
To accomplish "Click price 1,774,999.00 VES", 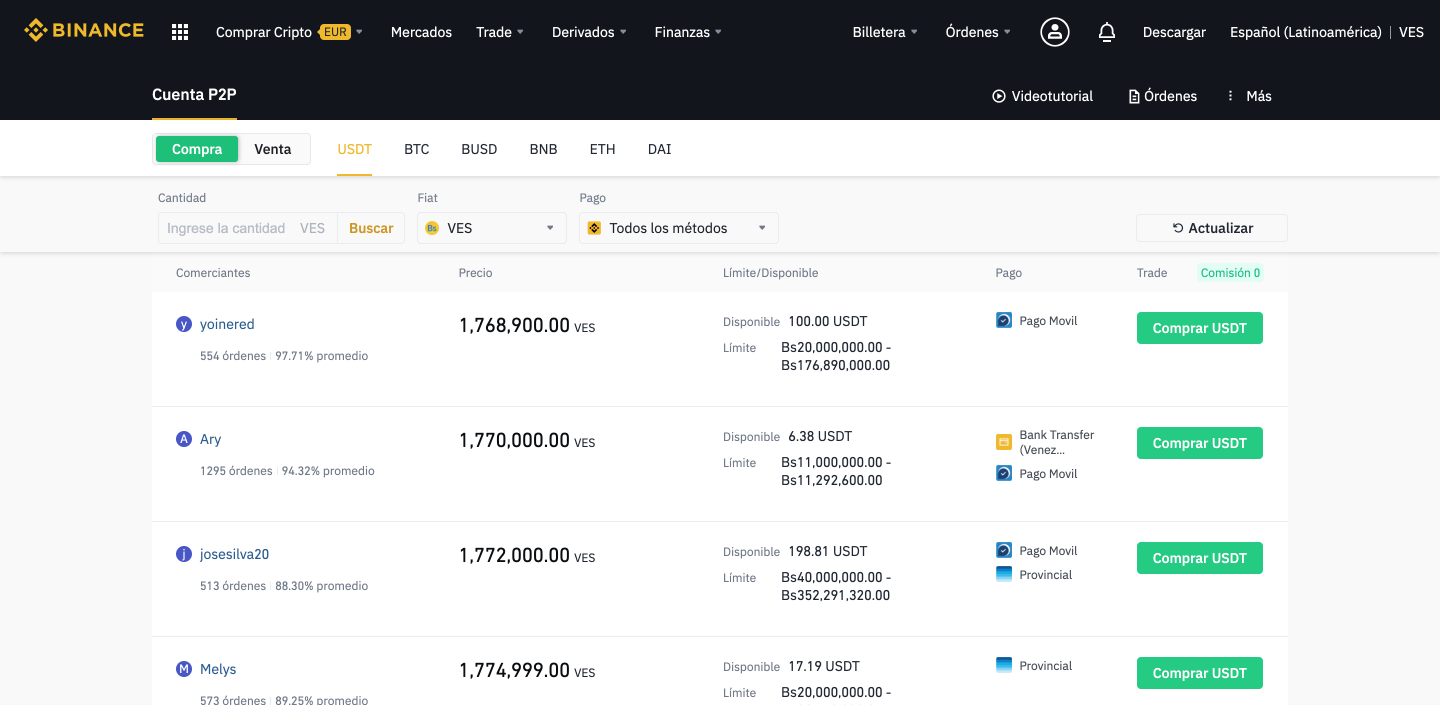I will [527, 671].
